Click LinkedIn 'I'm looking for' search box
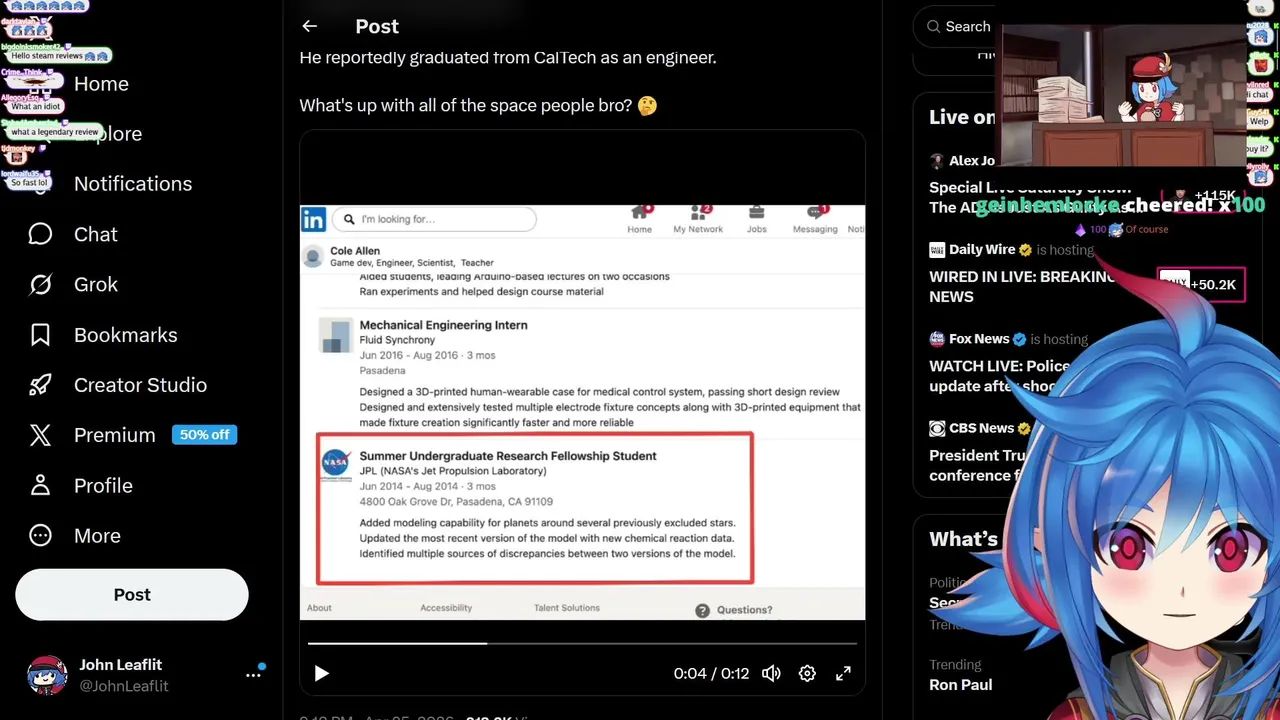The height and width of the screenshot is (720, 1280). pyautogui.click(x=435, y=219)
